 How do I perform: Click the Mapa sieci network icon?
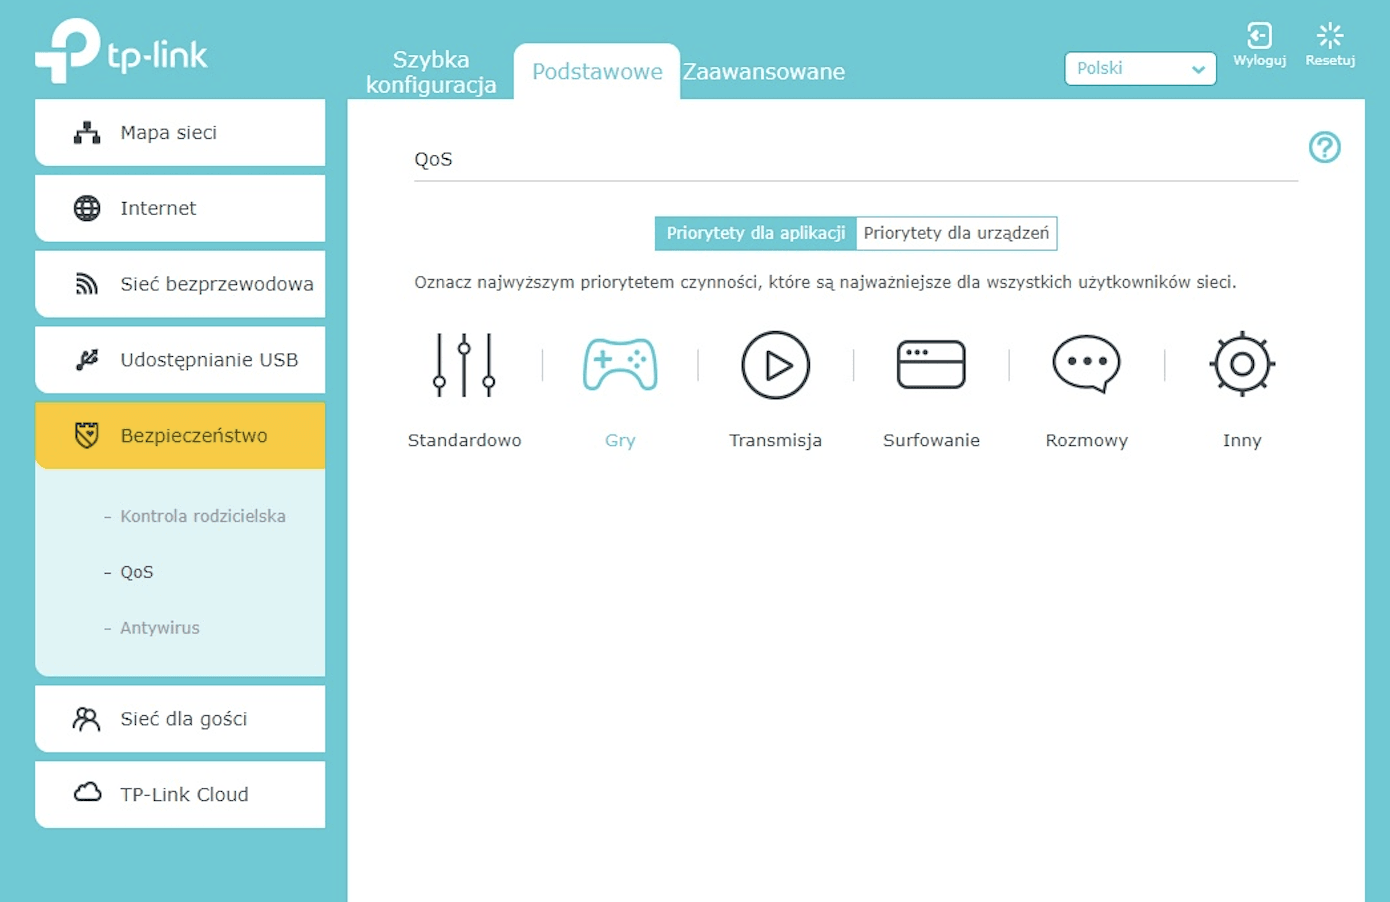87,133
